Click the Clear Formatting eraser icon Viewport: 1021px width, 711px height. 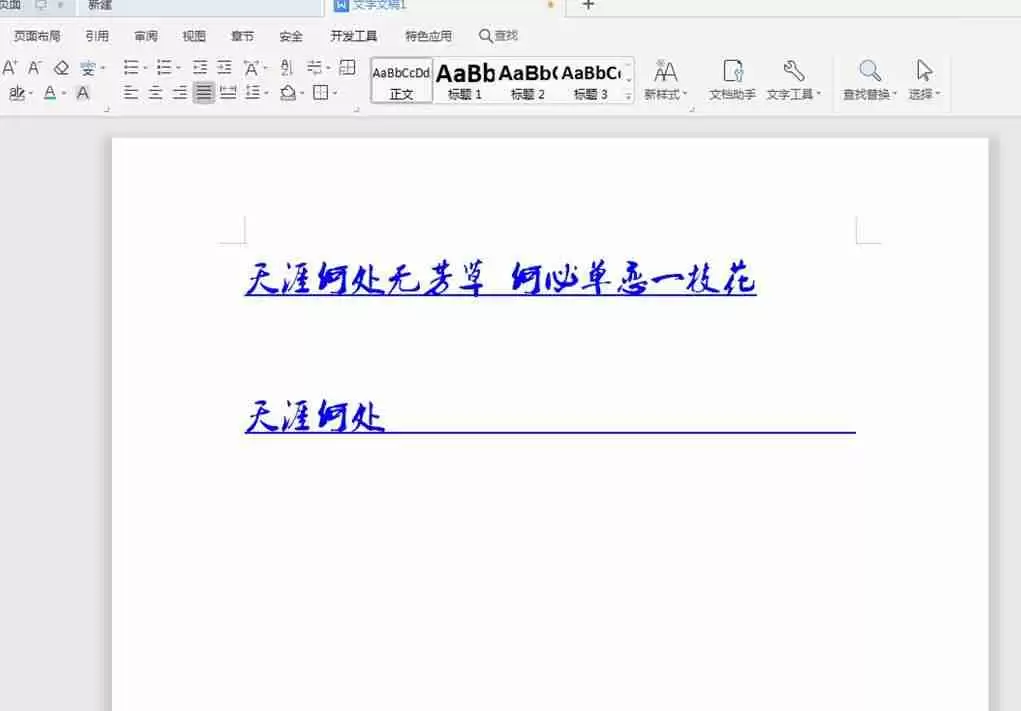[x=60, y=68]
